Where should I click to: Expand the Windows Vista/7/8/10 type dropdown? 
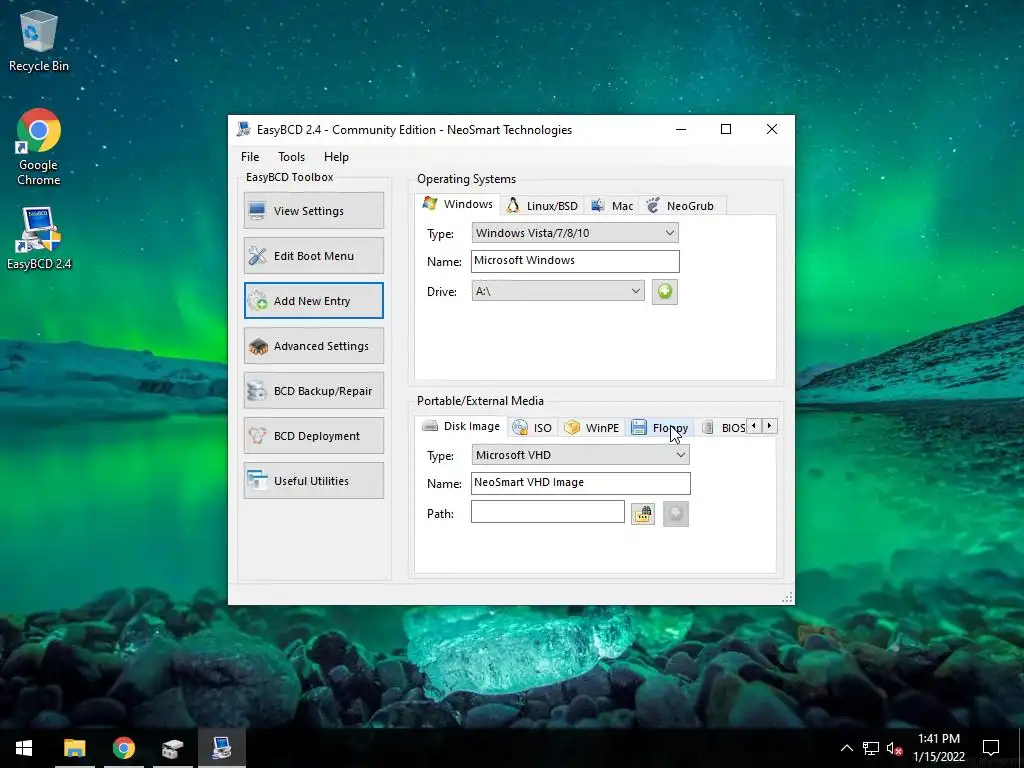pyautogui.click(x=575, y=232)
